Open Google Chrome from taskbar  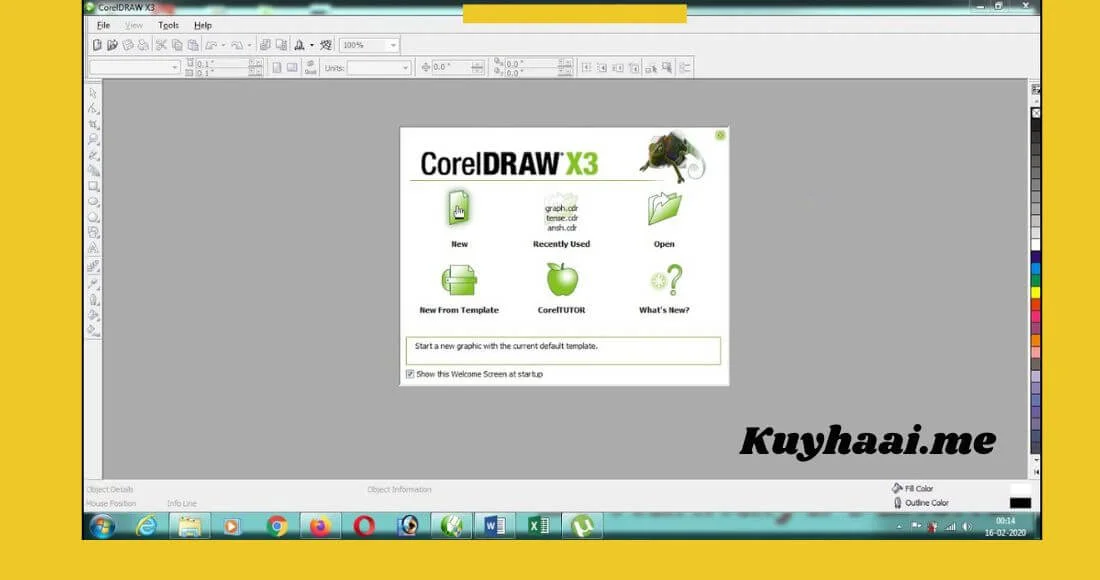pos(276,526)
